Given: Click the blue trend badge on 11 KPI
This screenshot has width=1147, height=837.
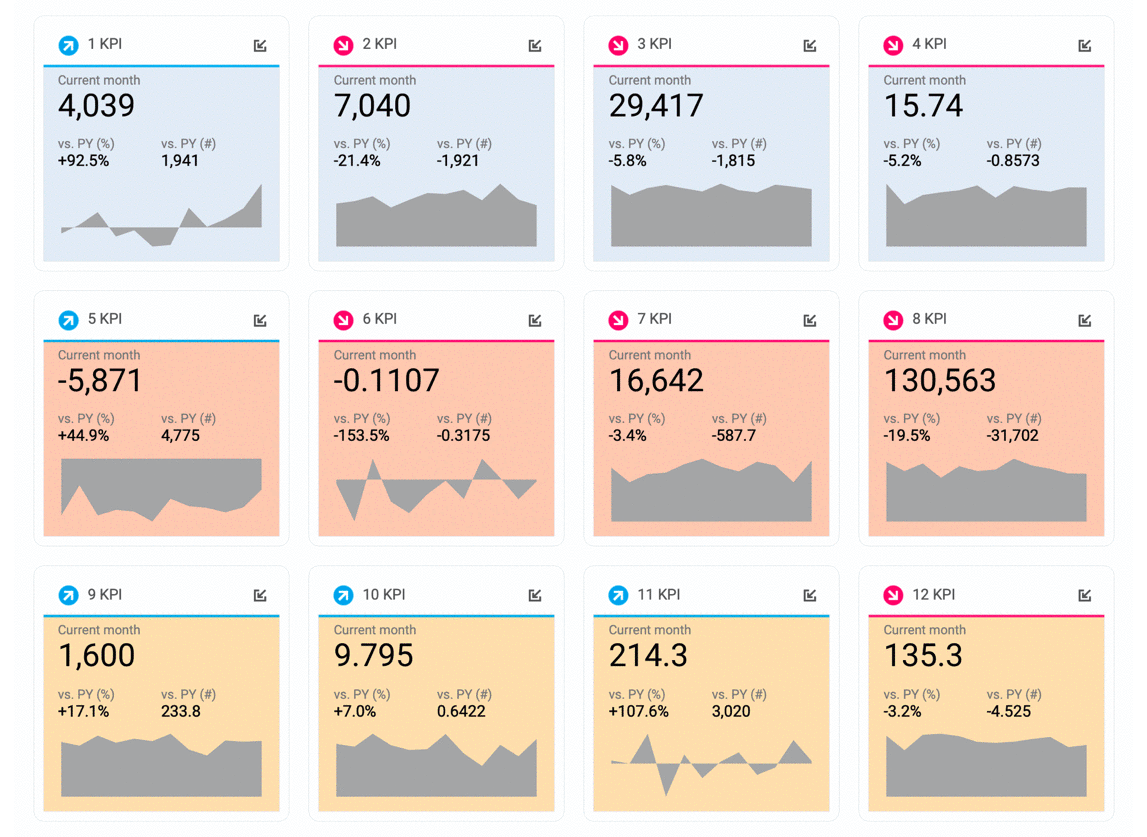Looking at the screenshot, I should click(618, 594).
